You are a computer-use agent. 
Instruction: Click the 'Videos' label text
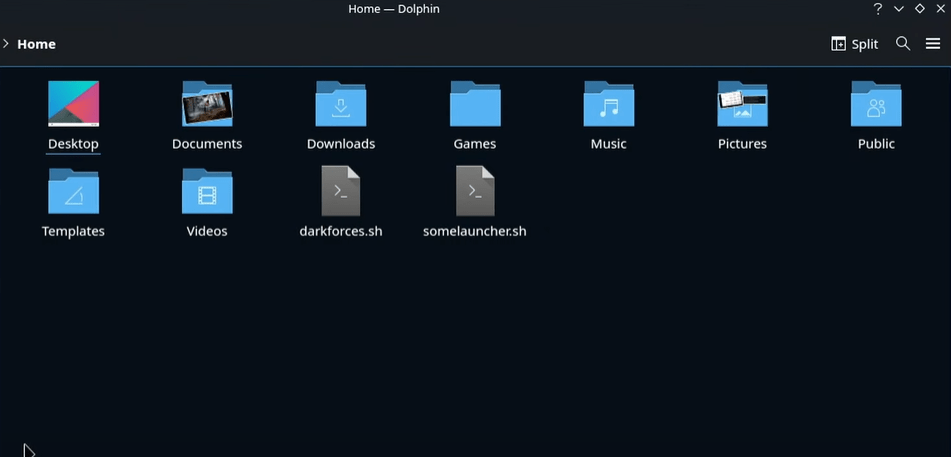click(x=207, y=231)
